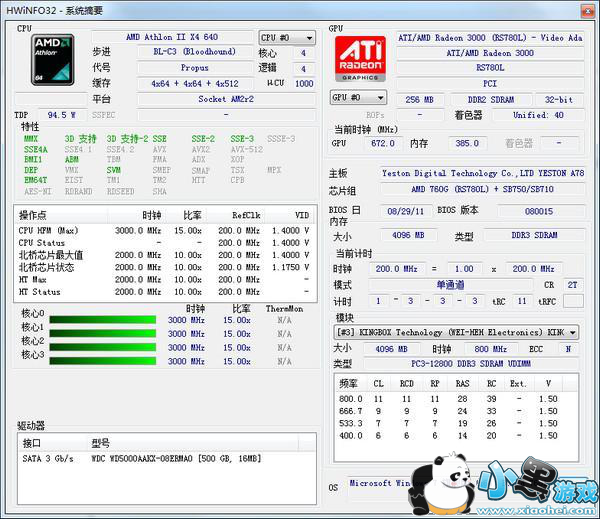Click the BIOS version 080015 field
The image size is (600, 519).
(539, 211)
